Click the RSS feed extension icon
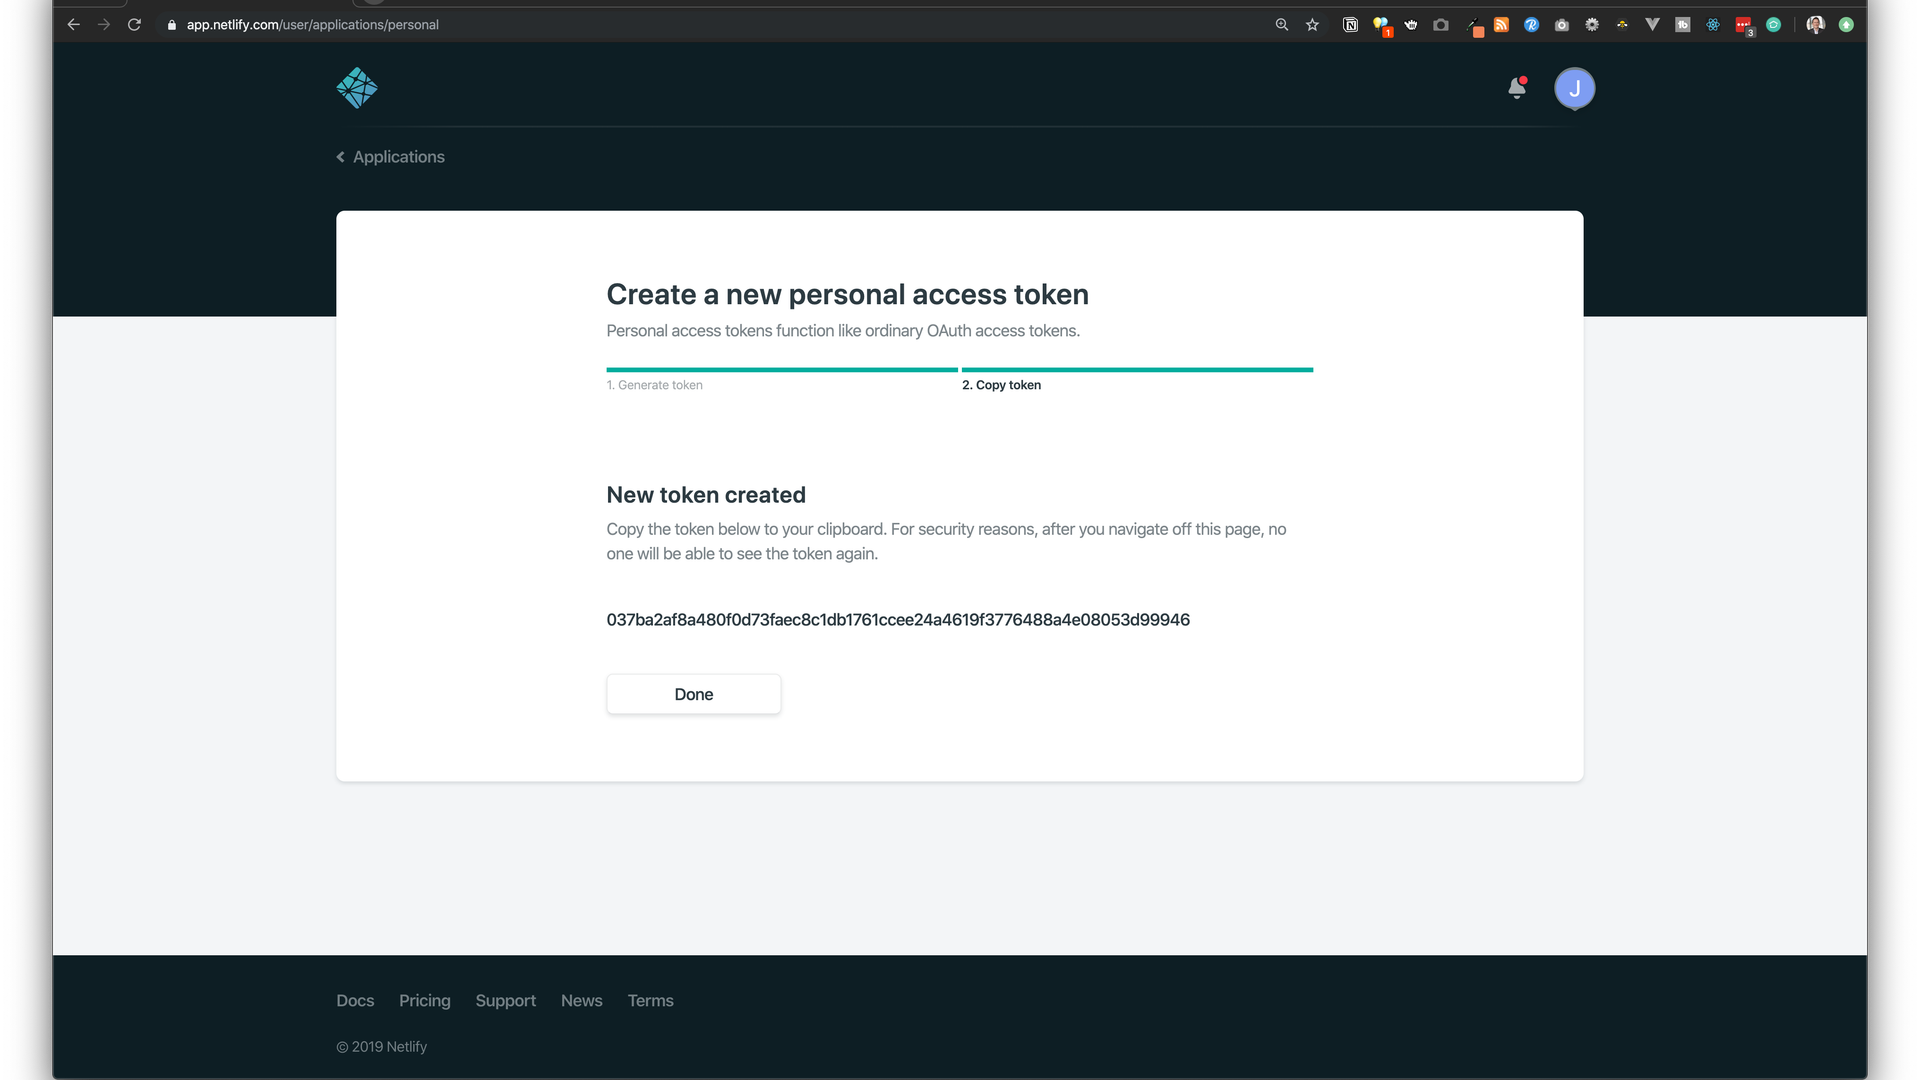 pyautogui.click(x=1501, y=25)
